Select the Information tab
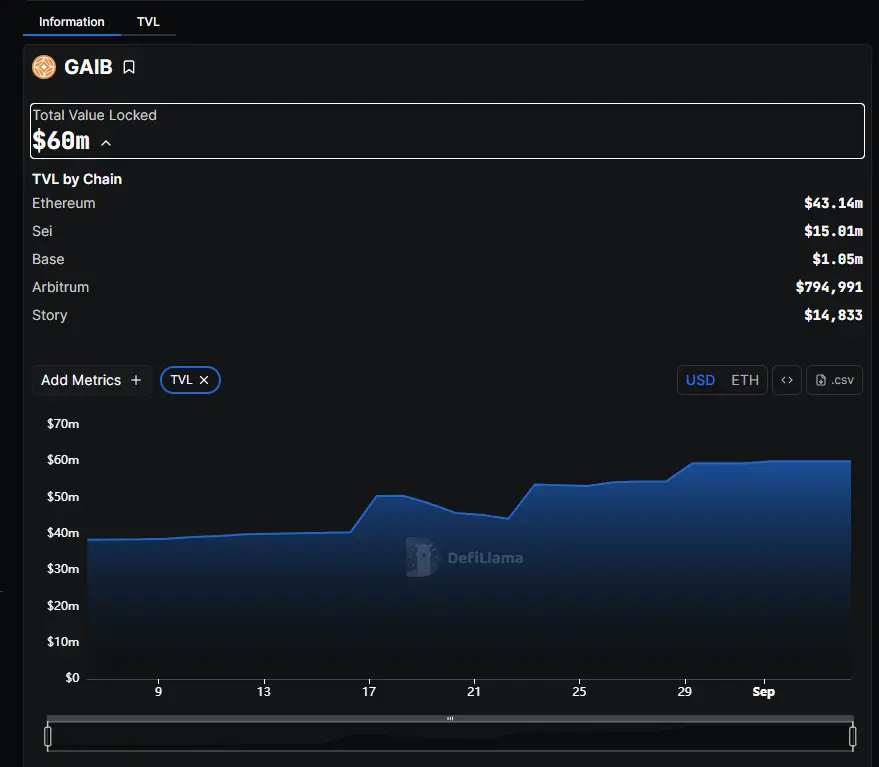Viewport: 879px width, 767px height. [x=72, y=22]
